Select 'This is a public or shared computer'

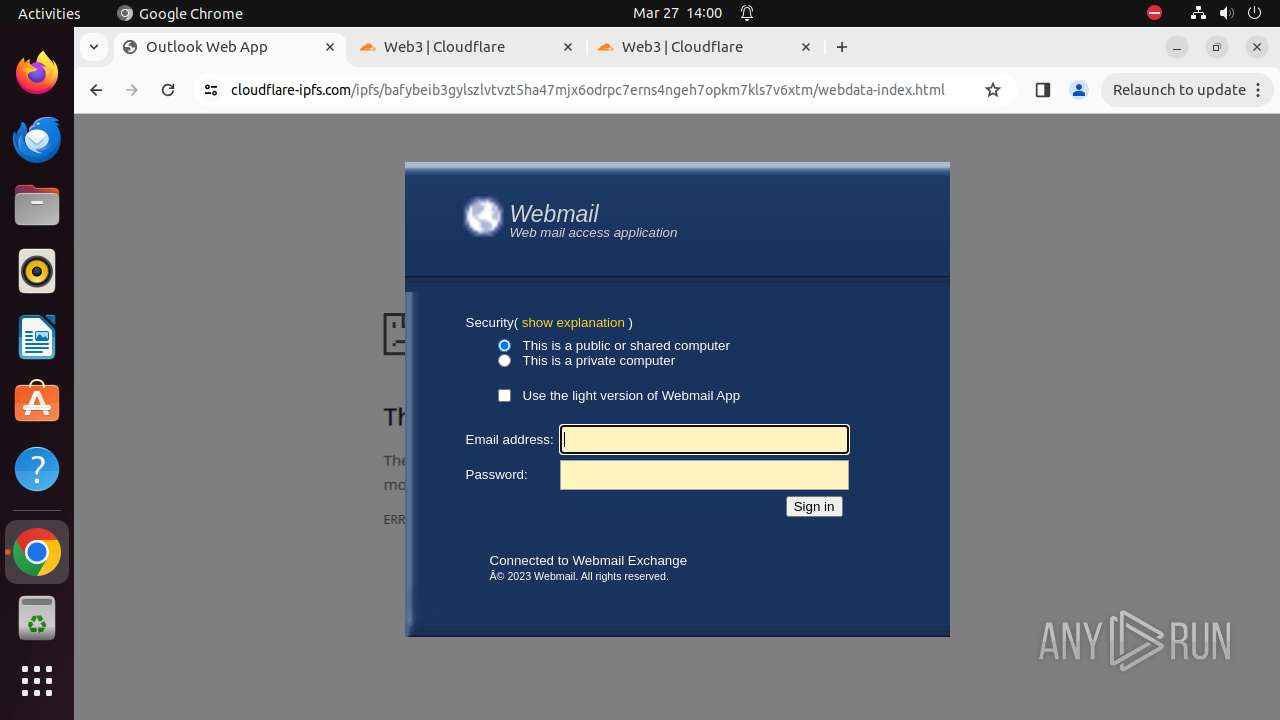pyautogui.click(x=504, y=345)
